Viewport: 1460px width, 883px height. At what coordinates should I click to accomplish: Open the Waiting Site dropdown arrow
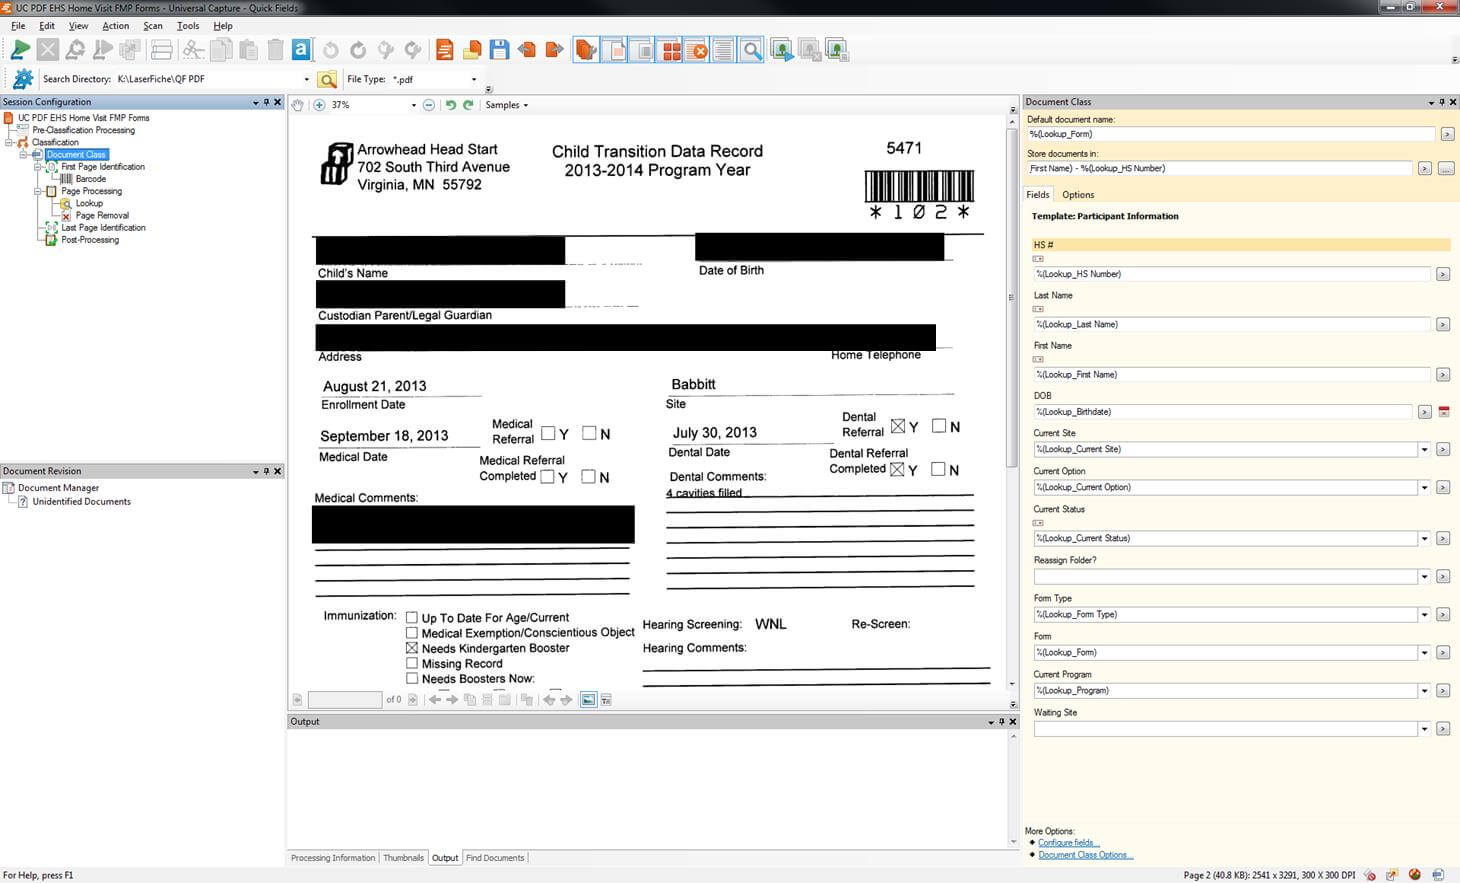pos(1424,729)
